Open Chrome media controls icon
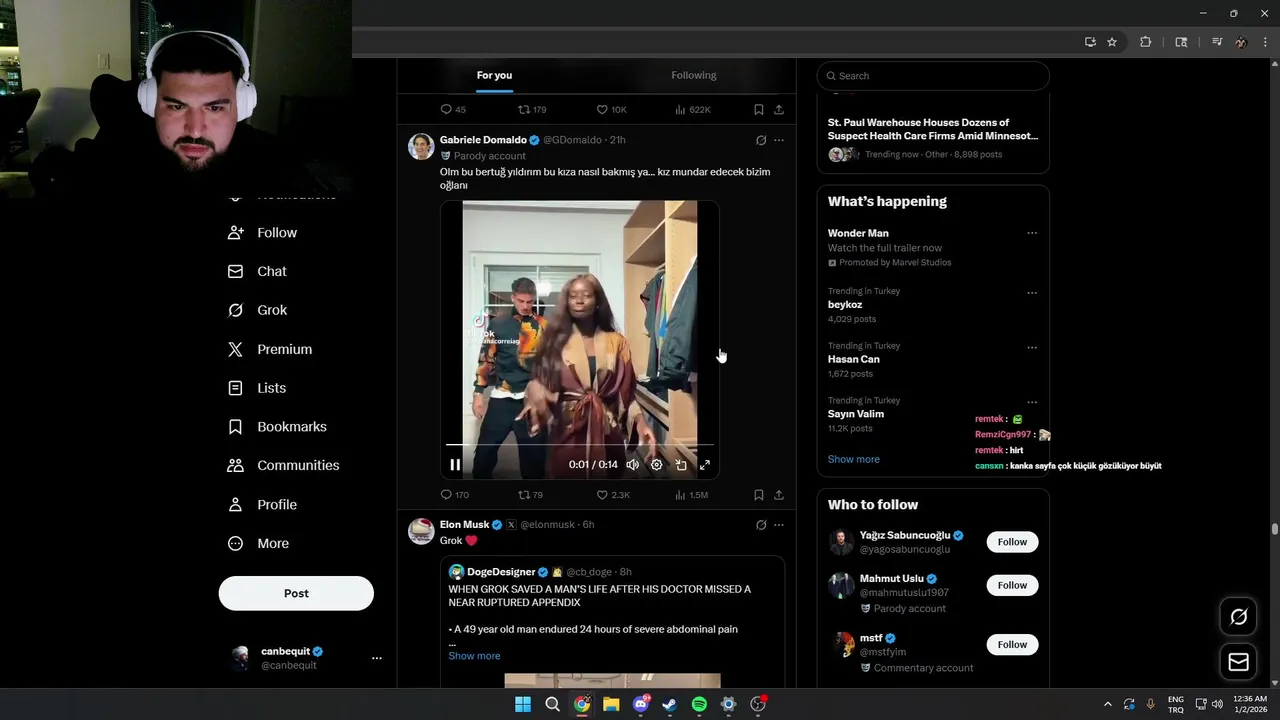The image size is (1280, 720). click(1217, 42)
